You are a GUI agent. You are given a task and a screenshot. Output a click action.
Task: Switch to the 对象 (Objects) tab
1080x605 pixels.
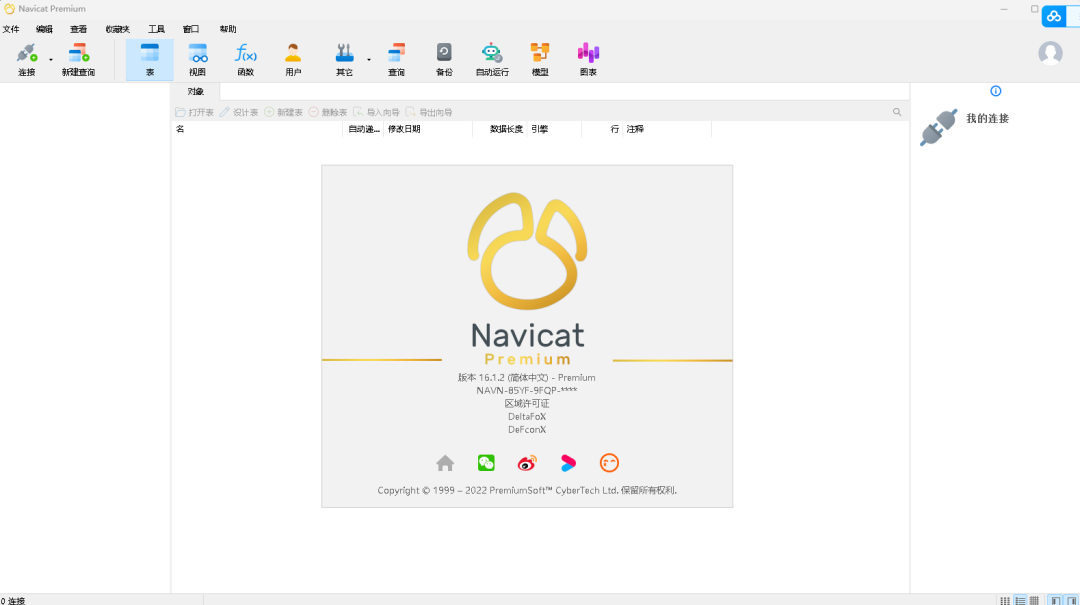click(x=196, y=91)
